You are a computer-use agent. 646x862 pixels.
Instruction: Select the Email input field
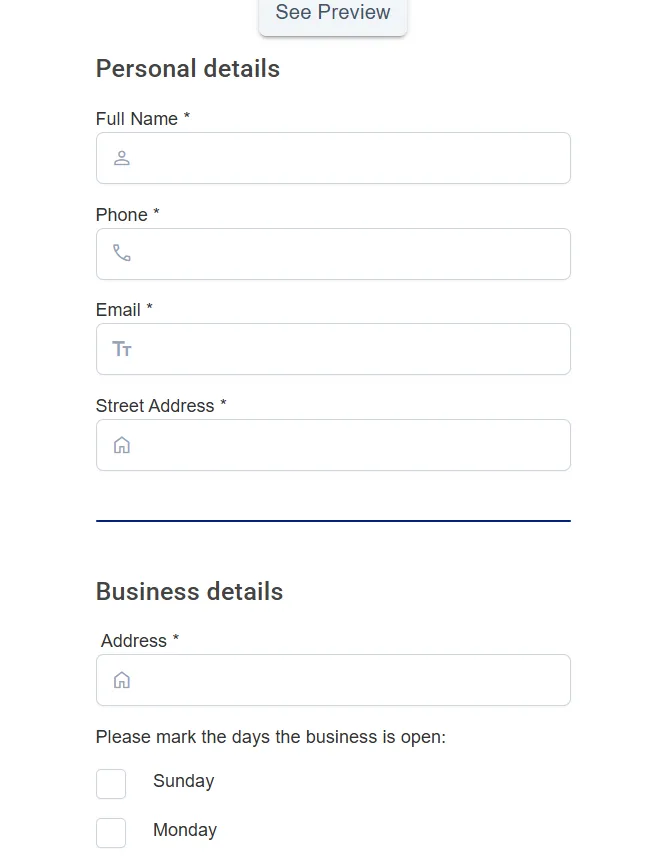click(333, 348)
